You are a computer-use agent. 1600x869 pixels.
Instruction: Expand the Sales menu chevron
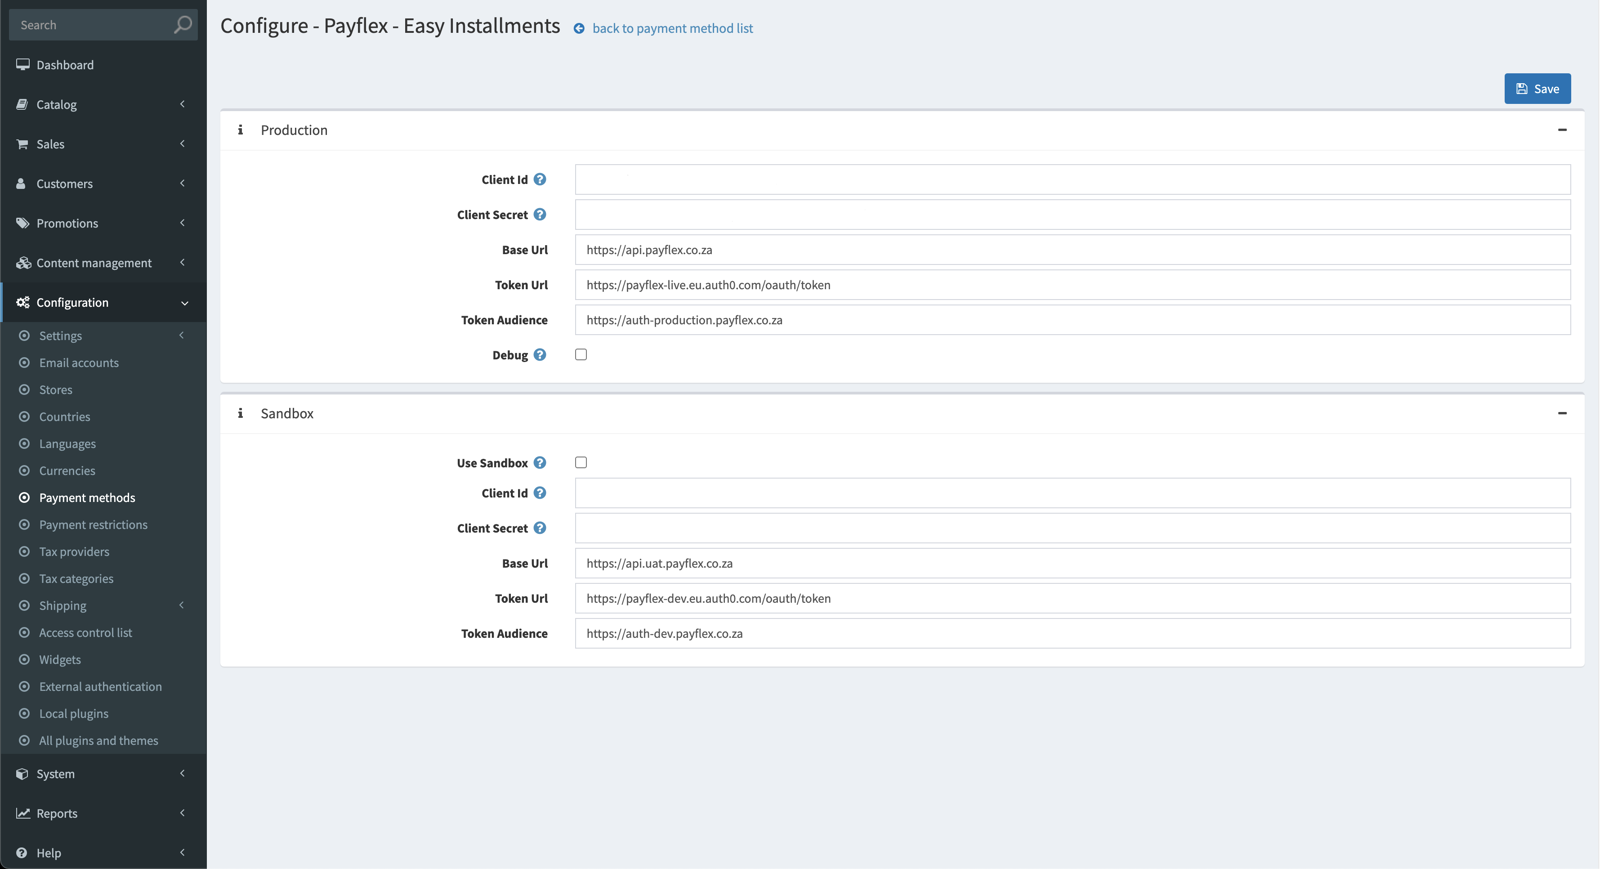coord(182,144)
